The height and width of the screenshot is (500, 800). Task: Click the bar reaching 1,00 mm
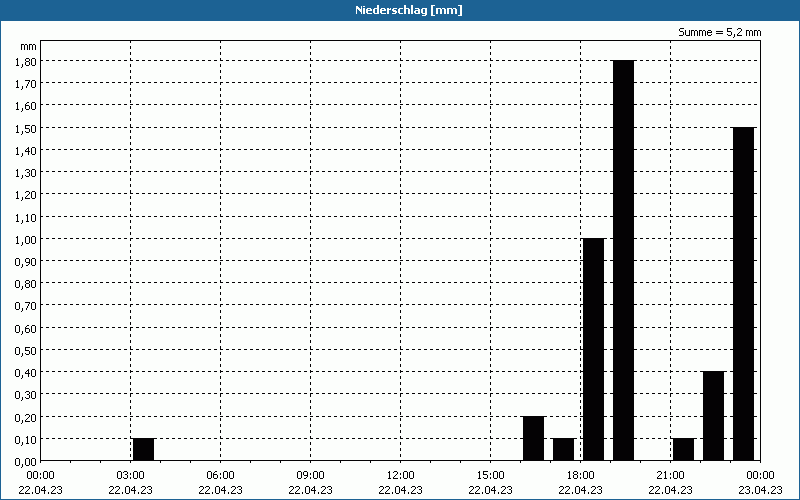593,349
